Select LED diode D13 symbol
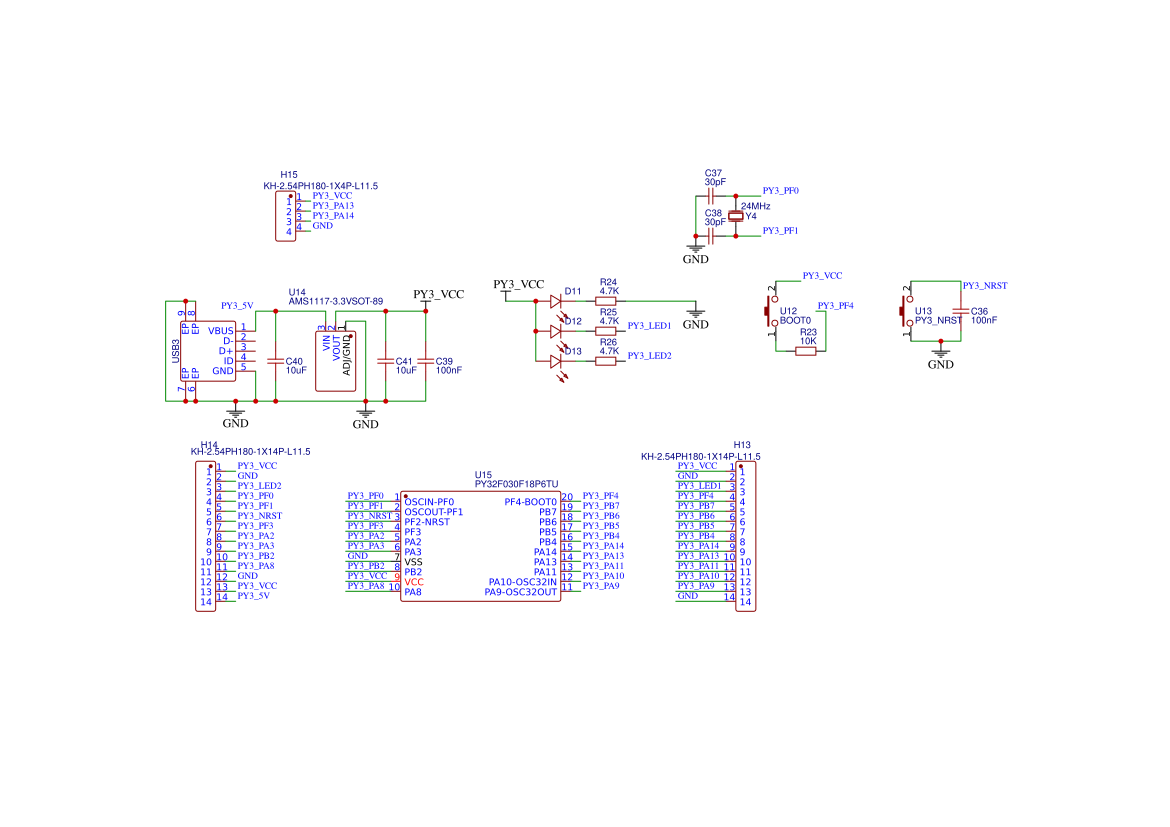The height and width of the screenshot is (827, 1170). click(555, 361)
